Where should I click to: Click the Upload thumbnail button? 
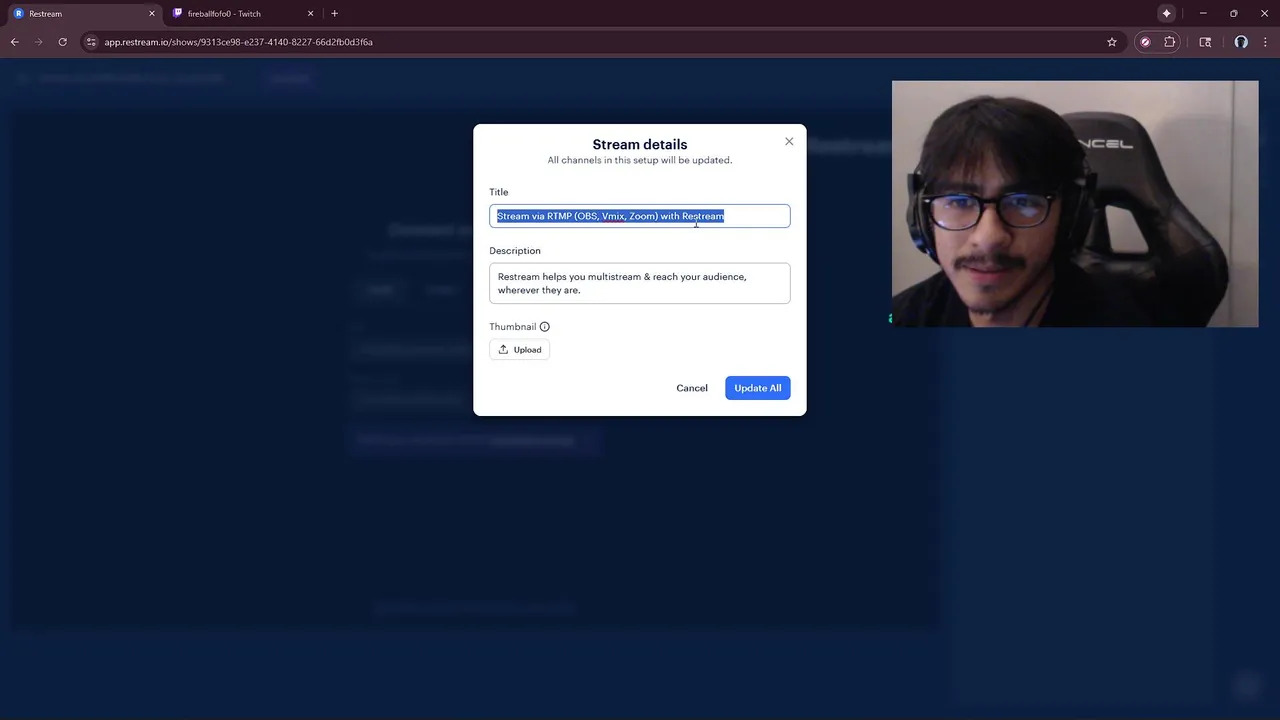(519, 350)
